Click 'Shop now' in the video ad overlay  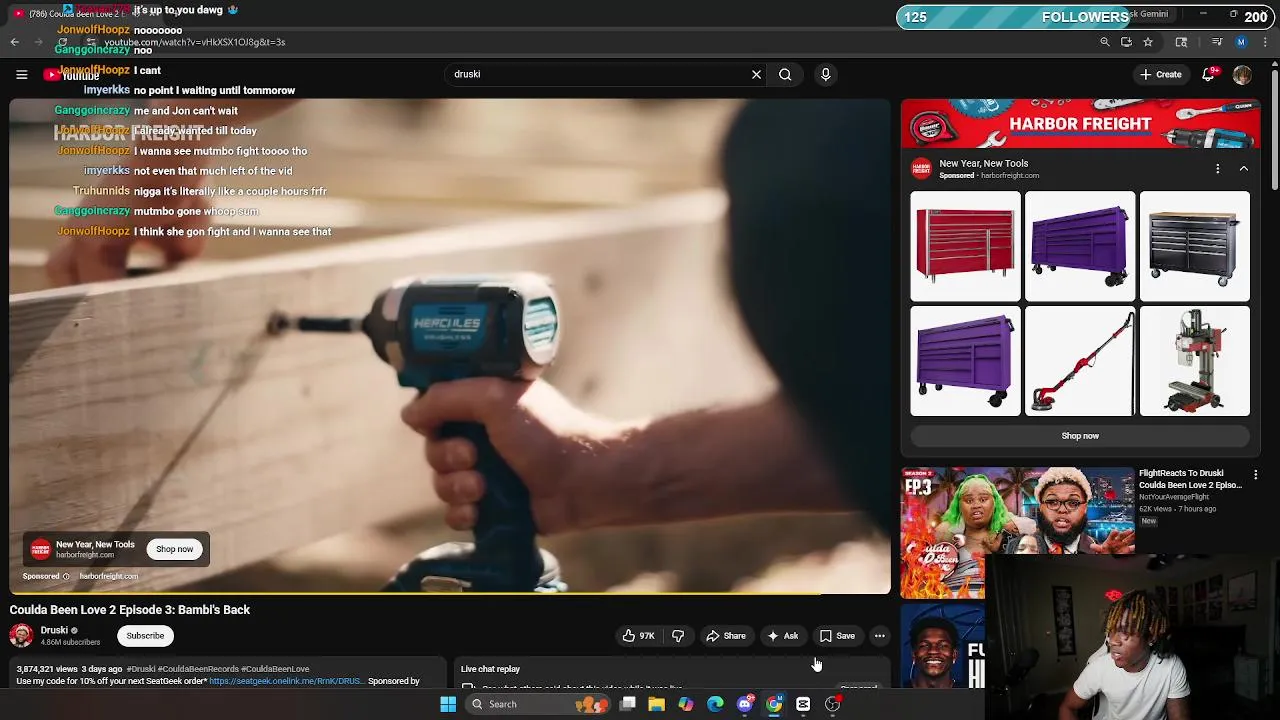tap(174, 549)
